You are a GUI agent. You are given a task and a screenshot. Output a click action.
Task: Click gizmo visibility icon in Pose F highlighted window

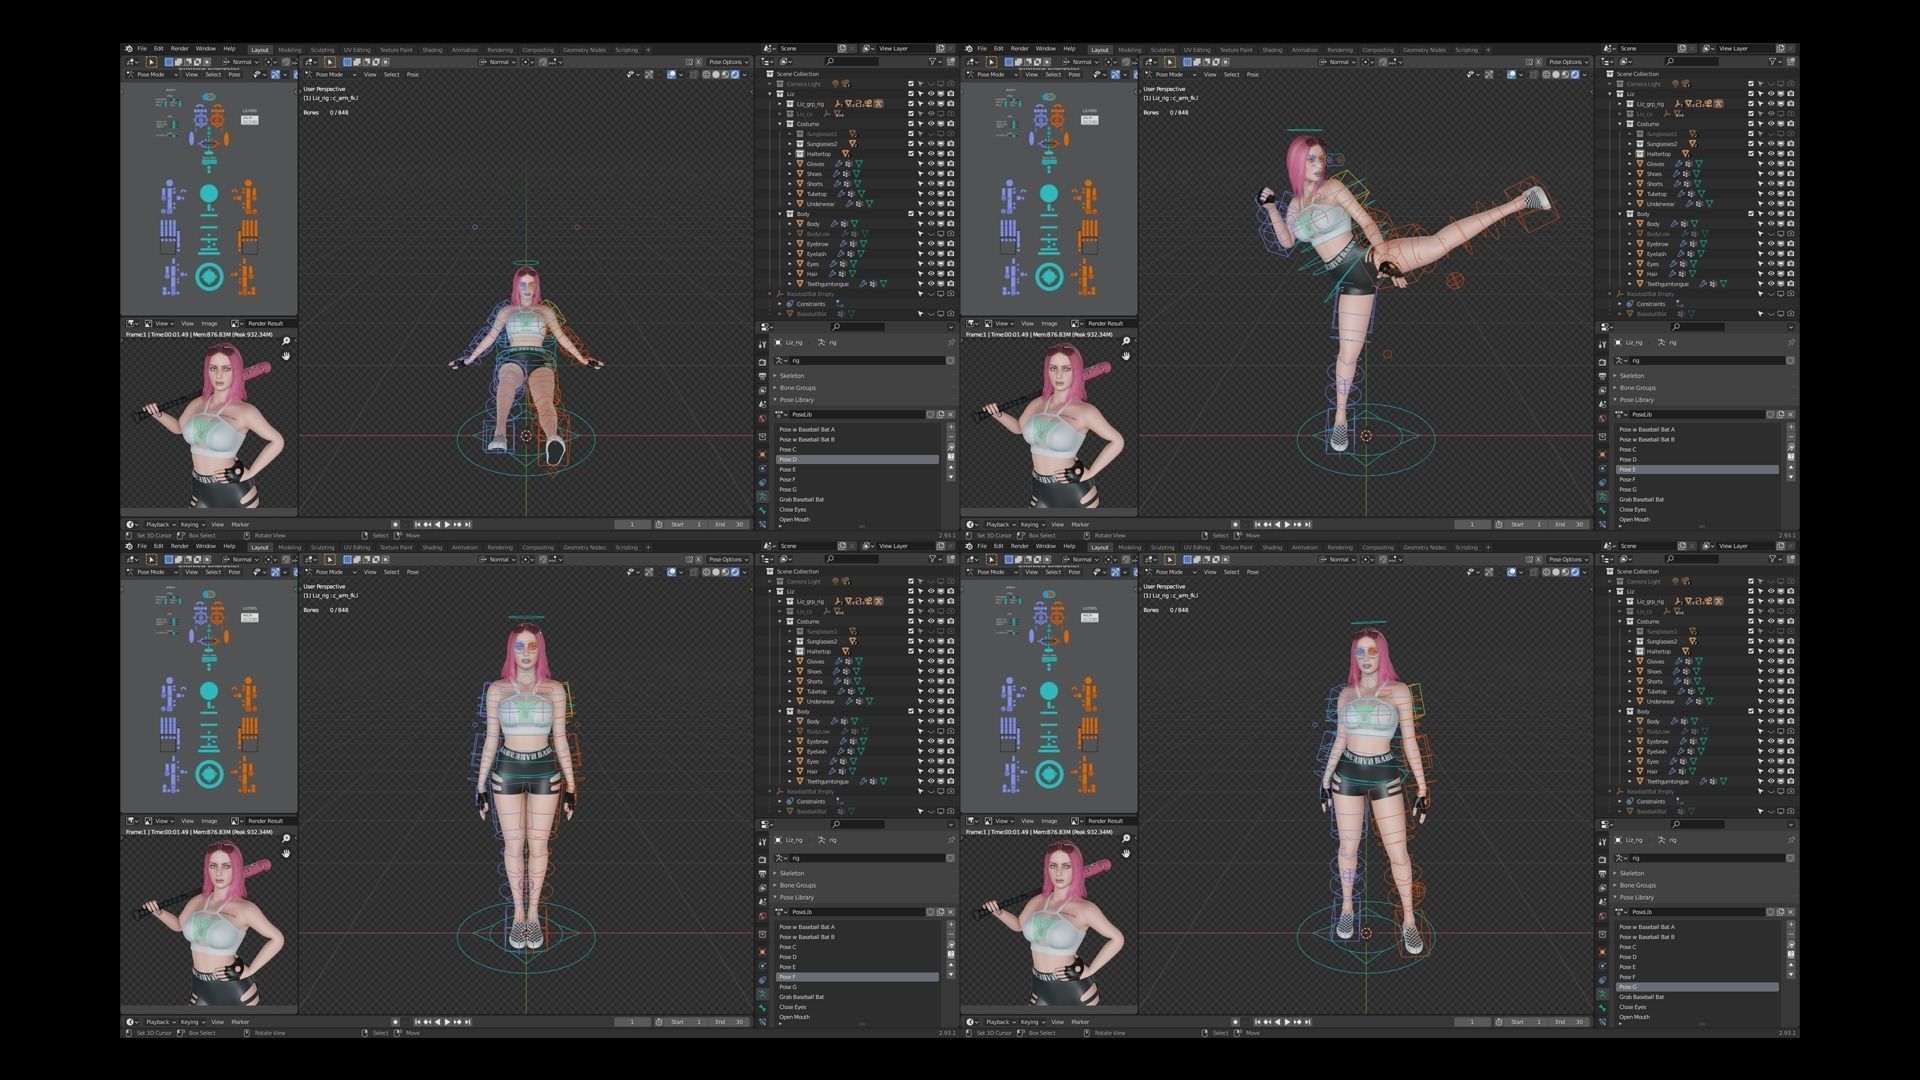(649, 572)
